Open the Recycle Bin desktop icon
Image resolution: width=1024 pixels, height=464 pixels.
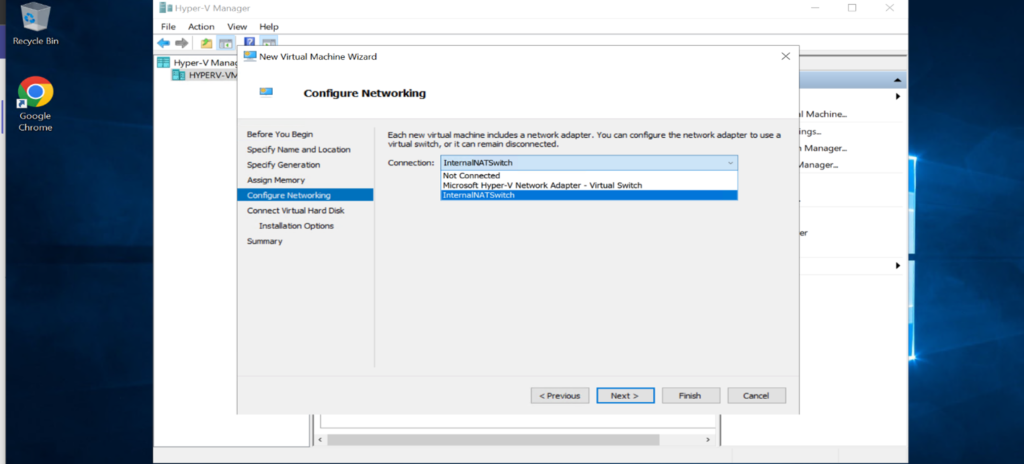(35, 24)
